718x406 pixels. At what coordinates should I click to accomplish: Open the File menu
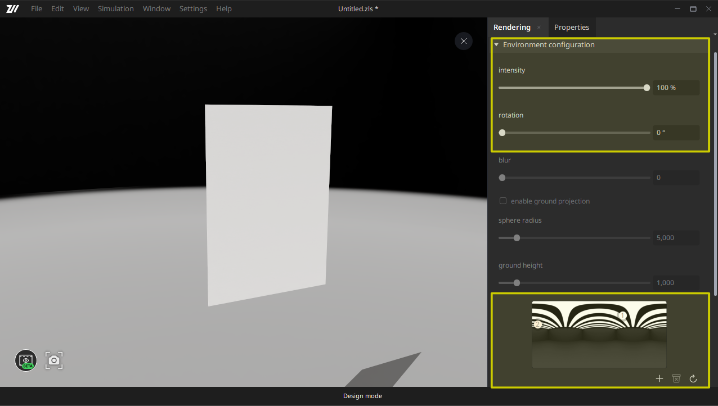[x=36, y=8]
